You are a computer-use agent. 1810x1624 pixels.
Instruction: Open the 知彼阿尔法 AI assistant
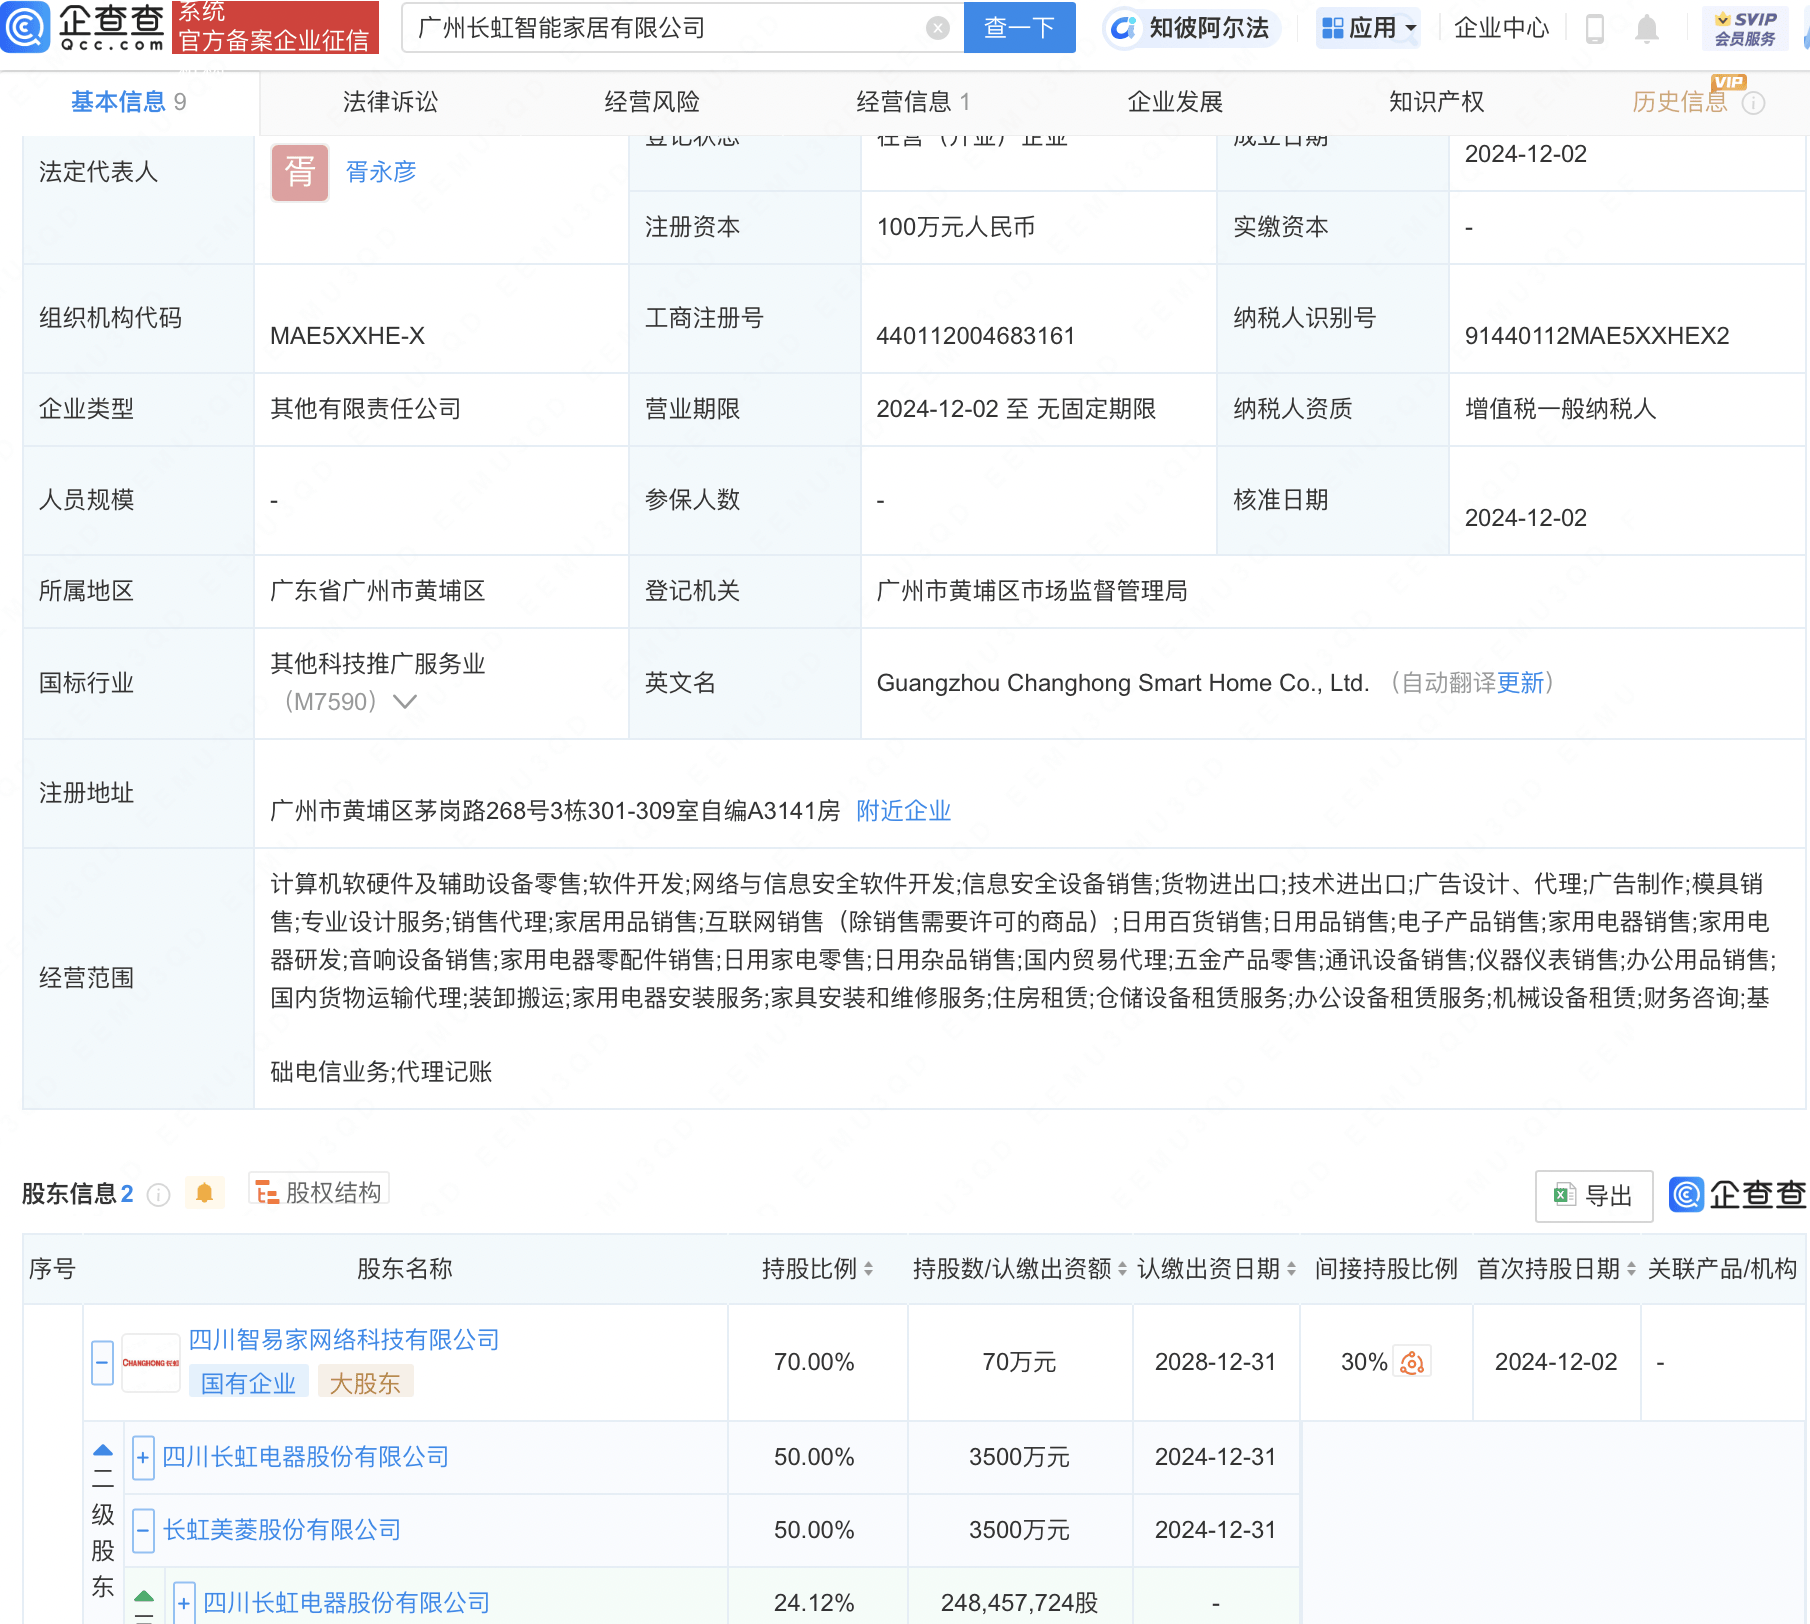(x=1191, y=28)
